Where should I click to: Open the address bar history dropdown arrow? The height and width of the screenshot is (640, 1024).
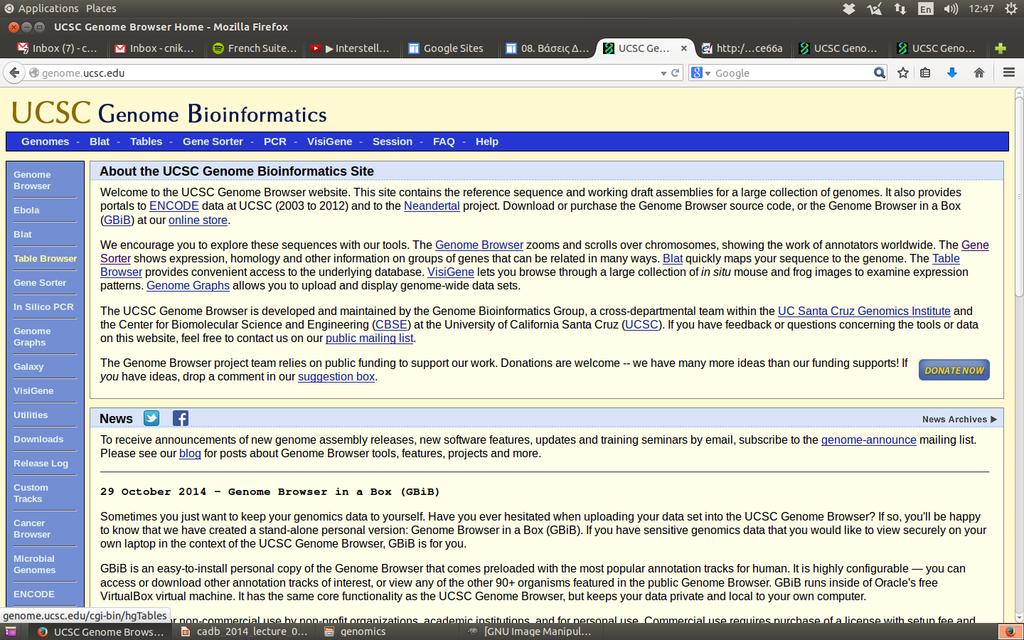click(x=664, y=73)
